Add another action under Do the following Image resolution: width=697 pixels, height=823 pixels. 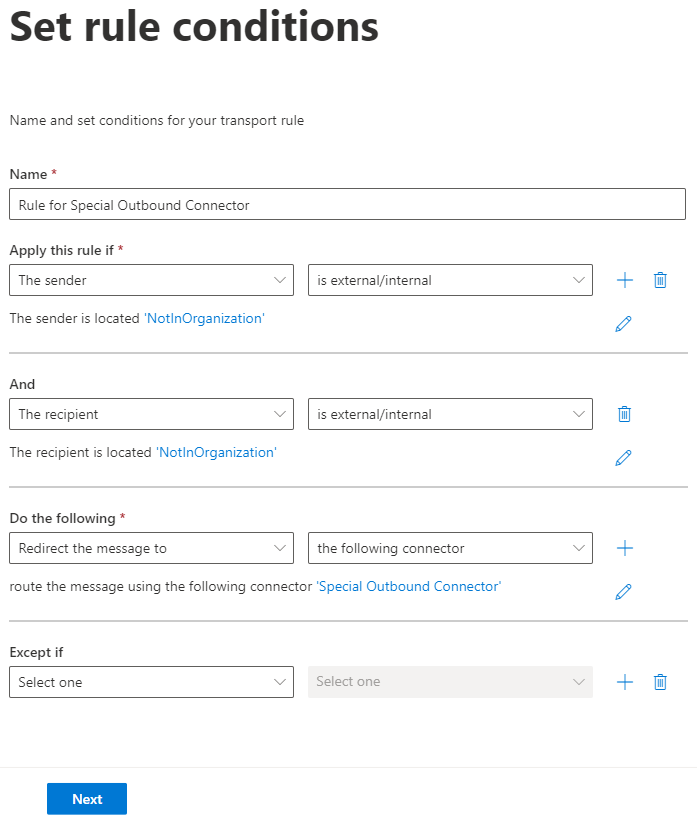tap(625, 548)
